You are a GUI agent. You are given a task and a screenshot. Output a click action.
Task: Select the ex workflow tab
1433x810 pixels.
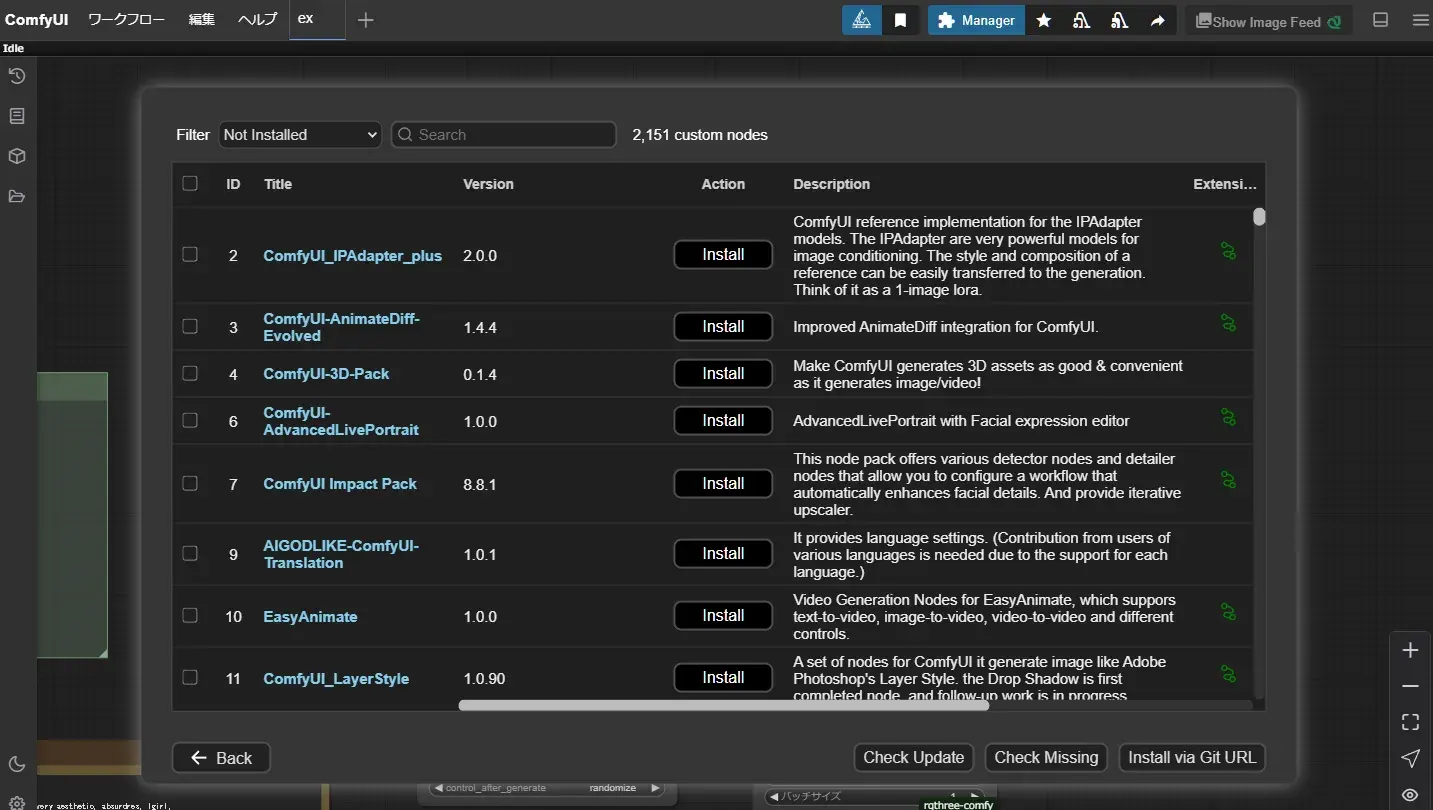[317, 20]
